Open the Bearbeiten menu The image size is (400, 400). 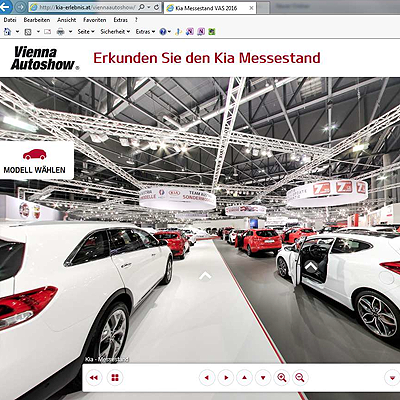pyautogui.click(x=37, y=20)
